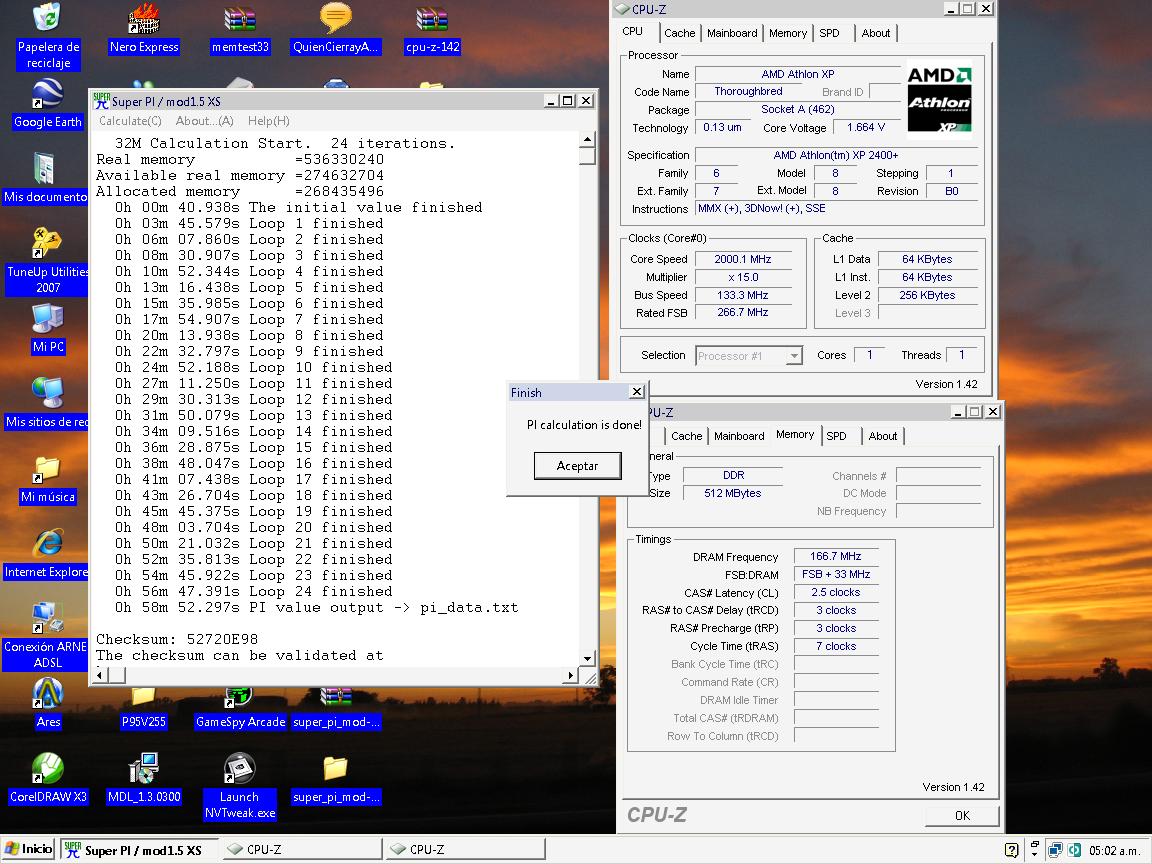The height and width of the screenshot is (864, 1152).
Task: Switch to SPD tab in upper CPU-Z window
Action: click(829, 33)
